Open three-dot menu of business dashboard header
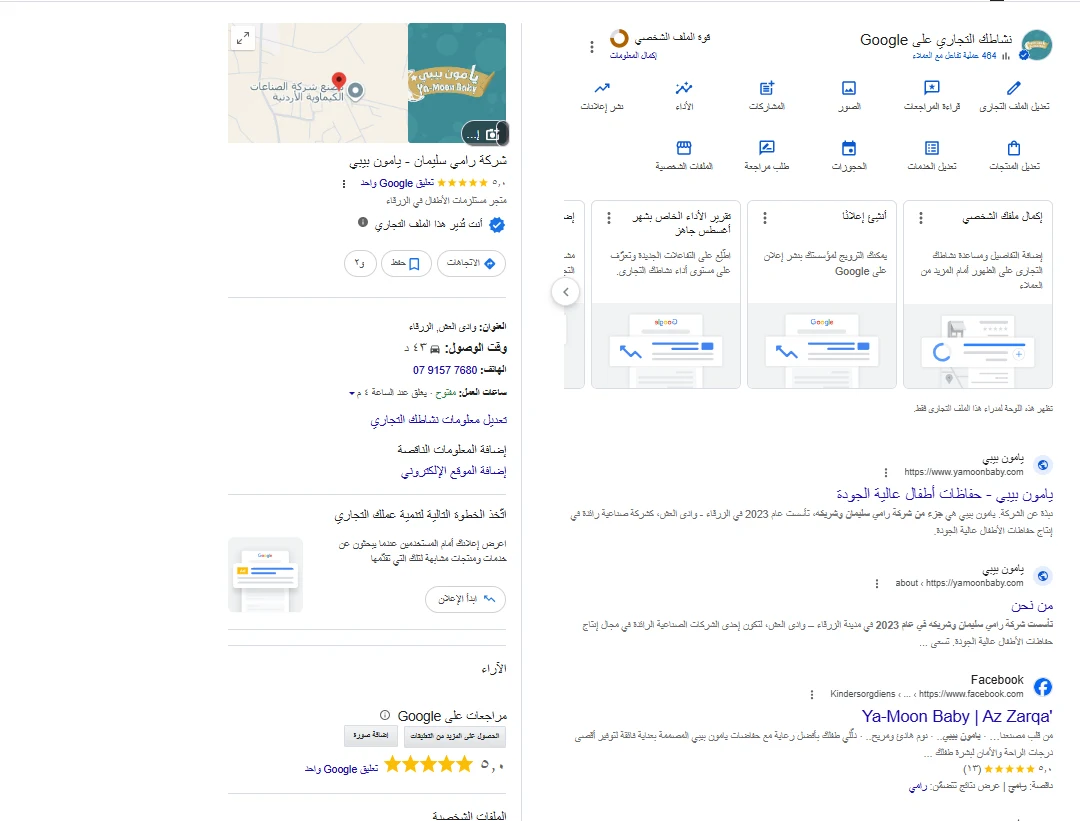This screenshot has height=821, width=1080. point(592,47)
